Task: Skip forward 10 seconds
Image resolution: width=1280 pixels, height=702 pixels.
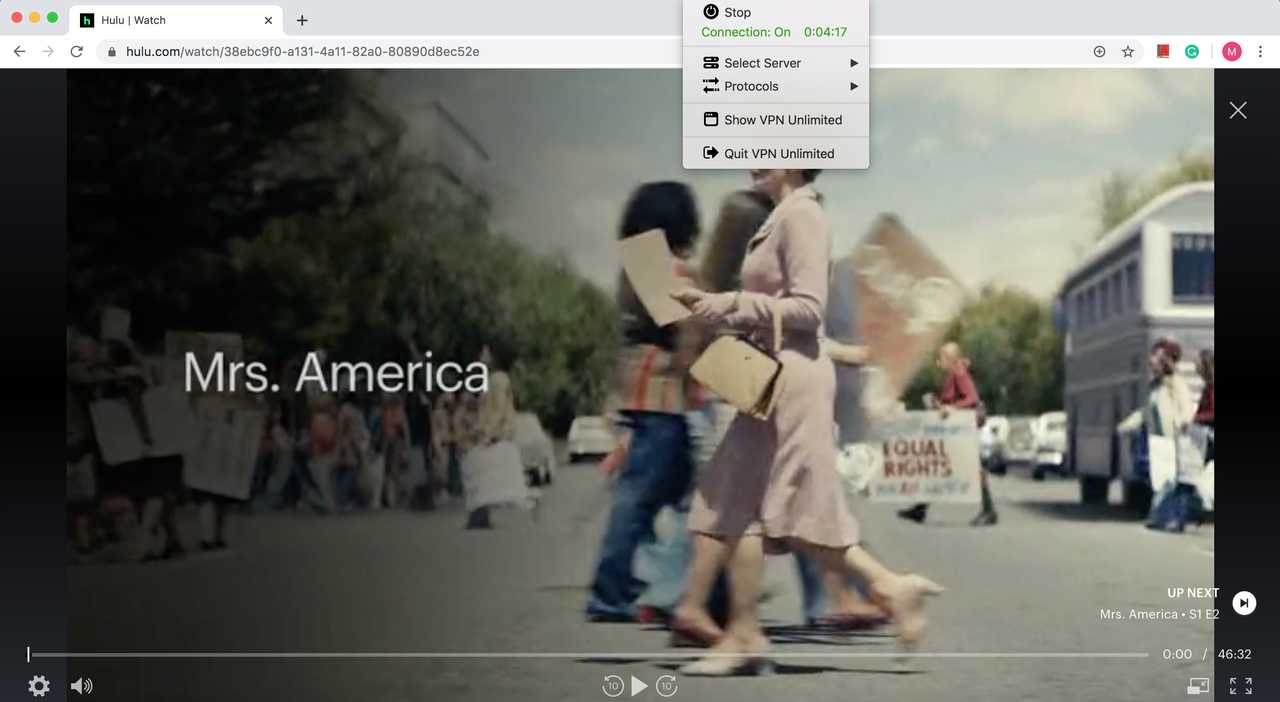Action: (667, 686)
